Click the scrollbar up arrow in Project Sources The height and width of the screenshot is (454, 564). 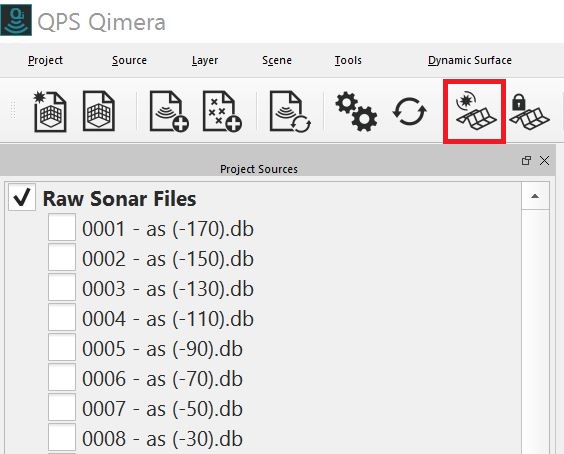point(535,196)
